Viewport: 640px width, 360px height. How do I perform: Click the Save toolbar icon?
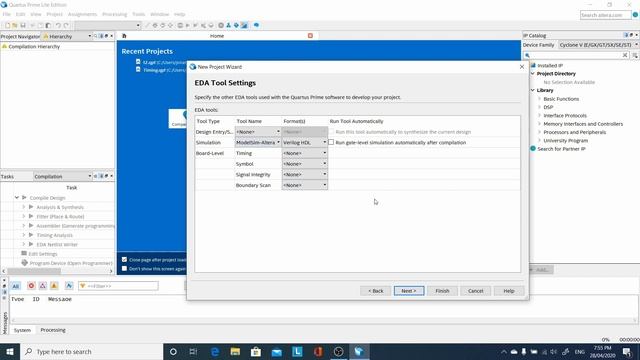23,25
